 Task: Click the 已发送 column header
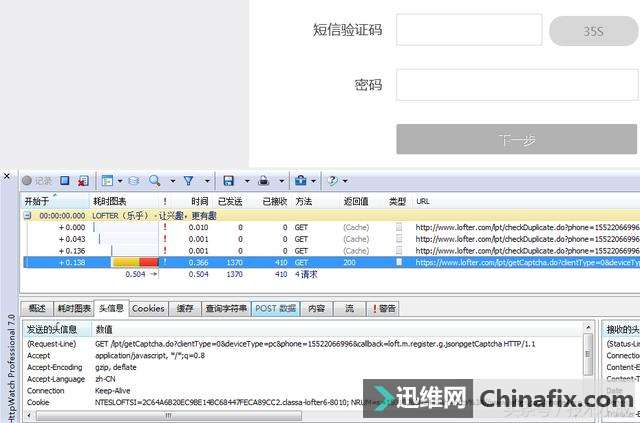(x=230, y=201)
